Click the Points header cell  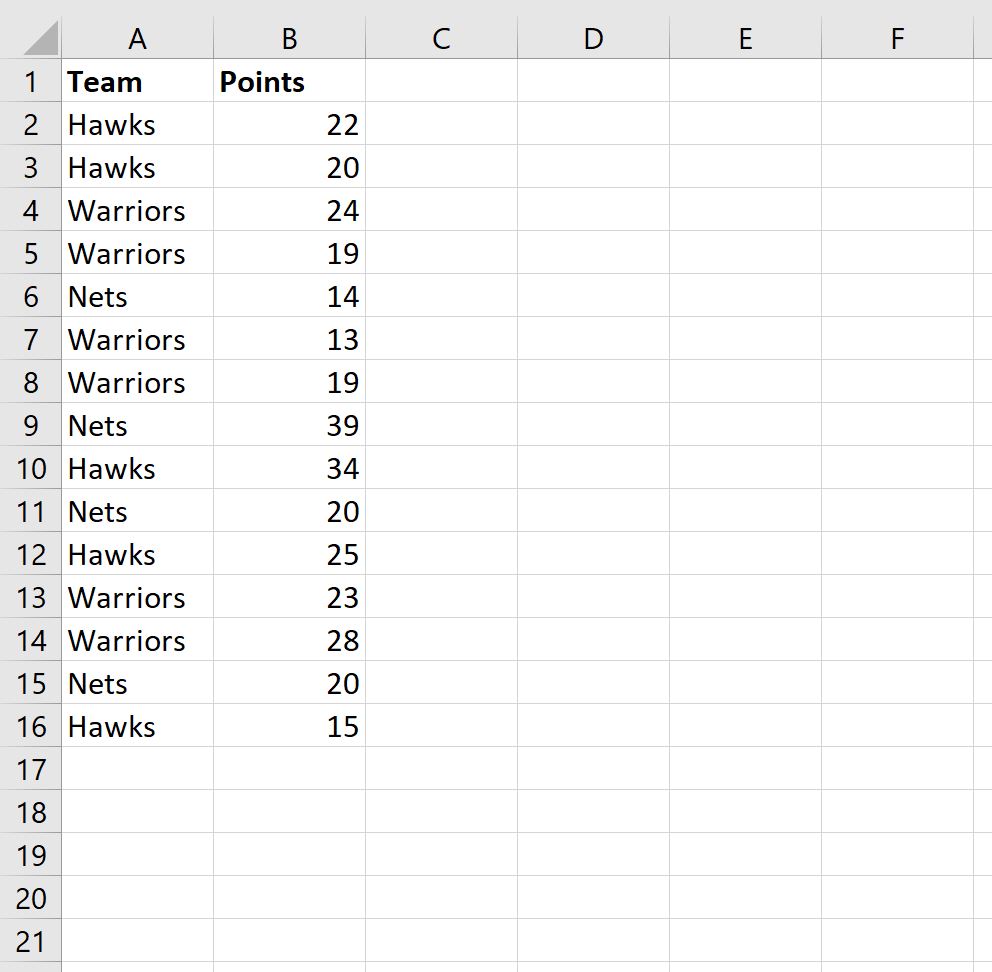point(289,81)
